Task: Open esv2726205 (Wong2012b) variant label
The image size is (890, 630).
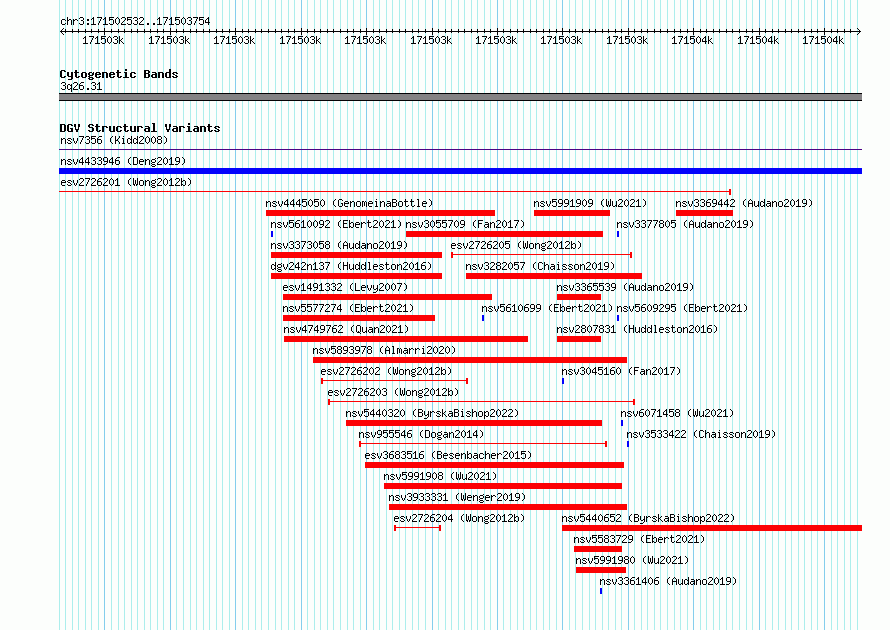Action: point(516,245)
